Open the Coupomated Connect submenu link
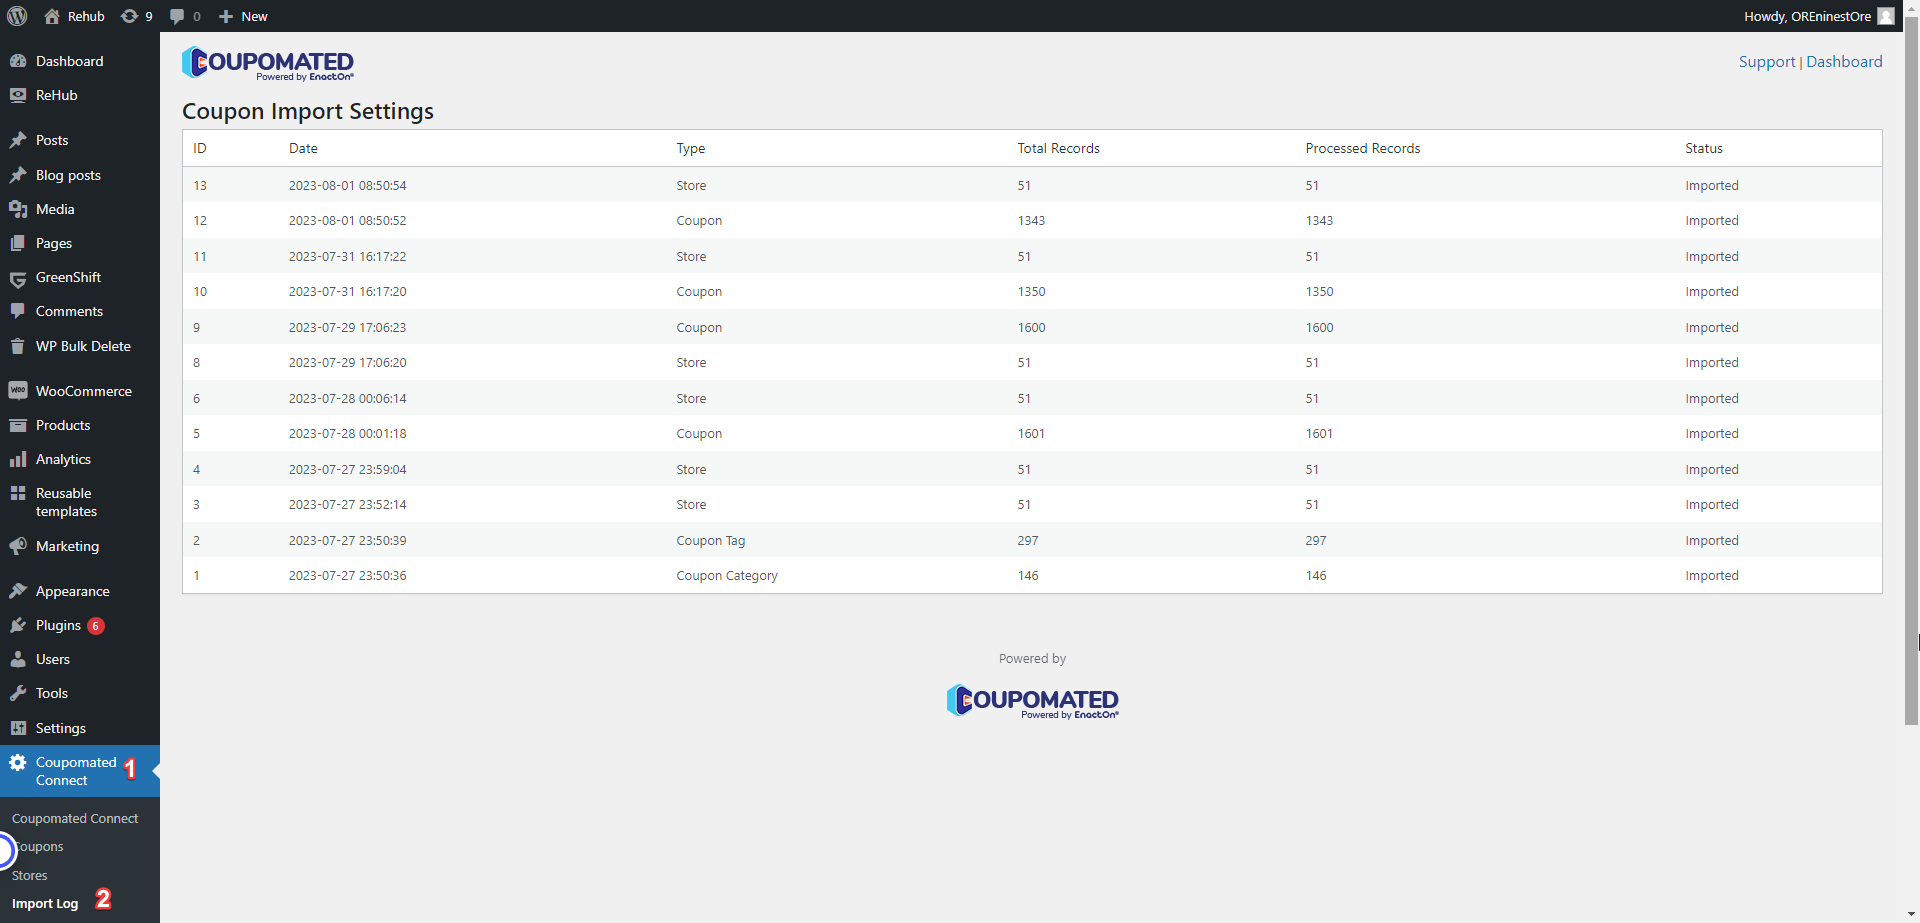 coord(75,818)
